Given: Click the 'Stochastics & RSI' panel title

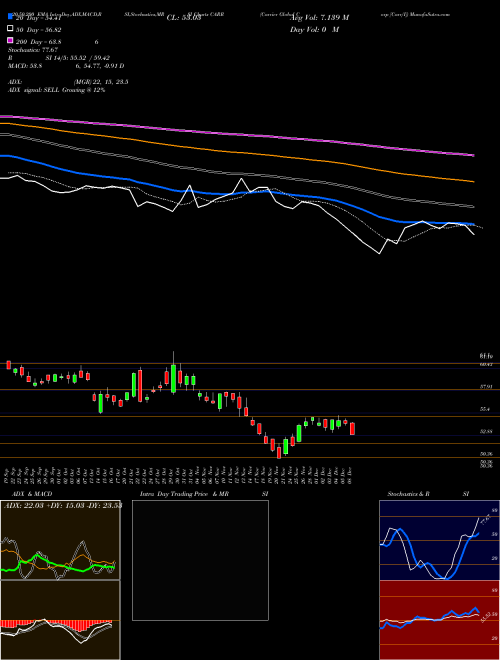Looking at the screenshot, I should pos(428,494).
